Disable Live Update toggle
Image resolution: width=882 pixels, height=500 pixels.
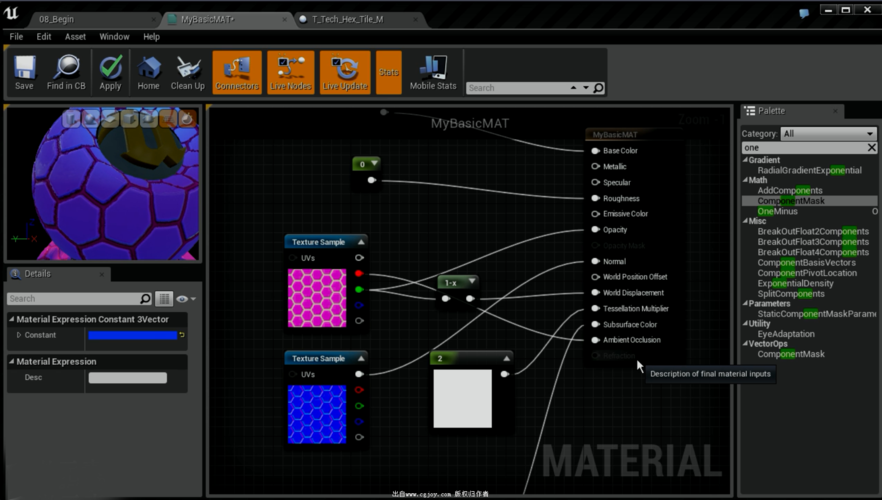coord(345,72)
